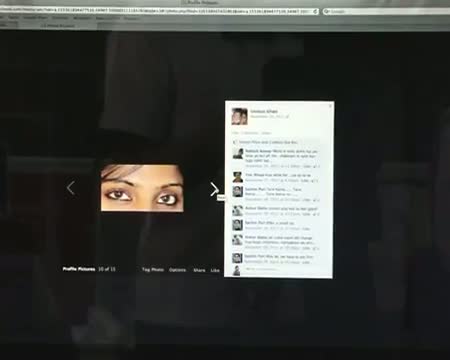Image resolution: width=450 pixels, height=360 pixels.
Task: Click Share below the photo
Action: click(199, 270)
